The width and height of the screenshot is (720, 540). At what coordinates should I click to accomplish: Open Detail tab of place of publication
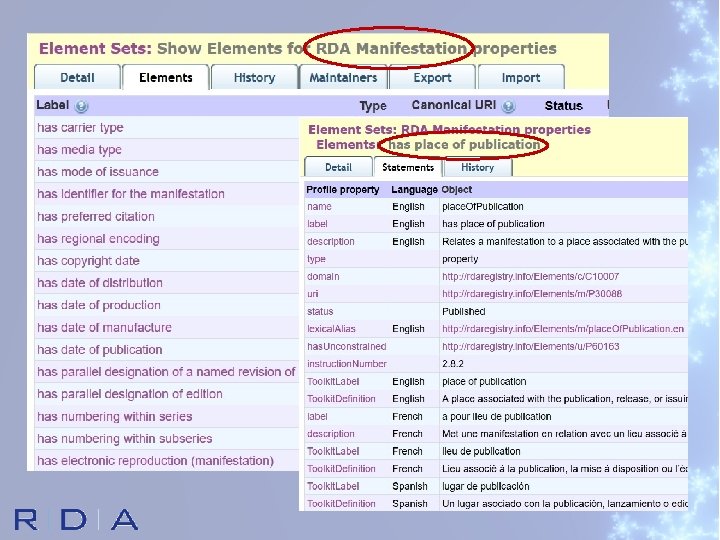[338, 167]
